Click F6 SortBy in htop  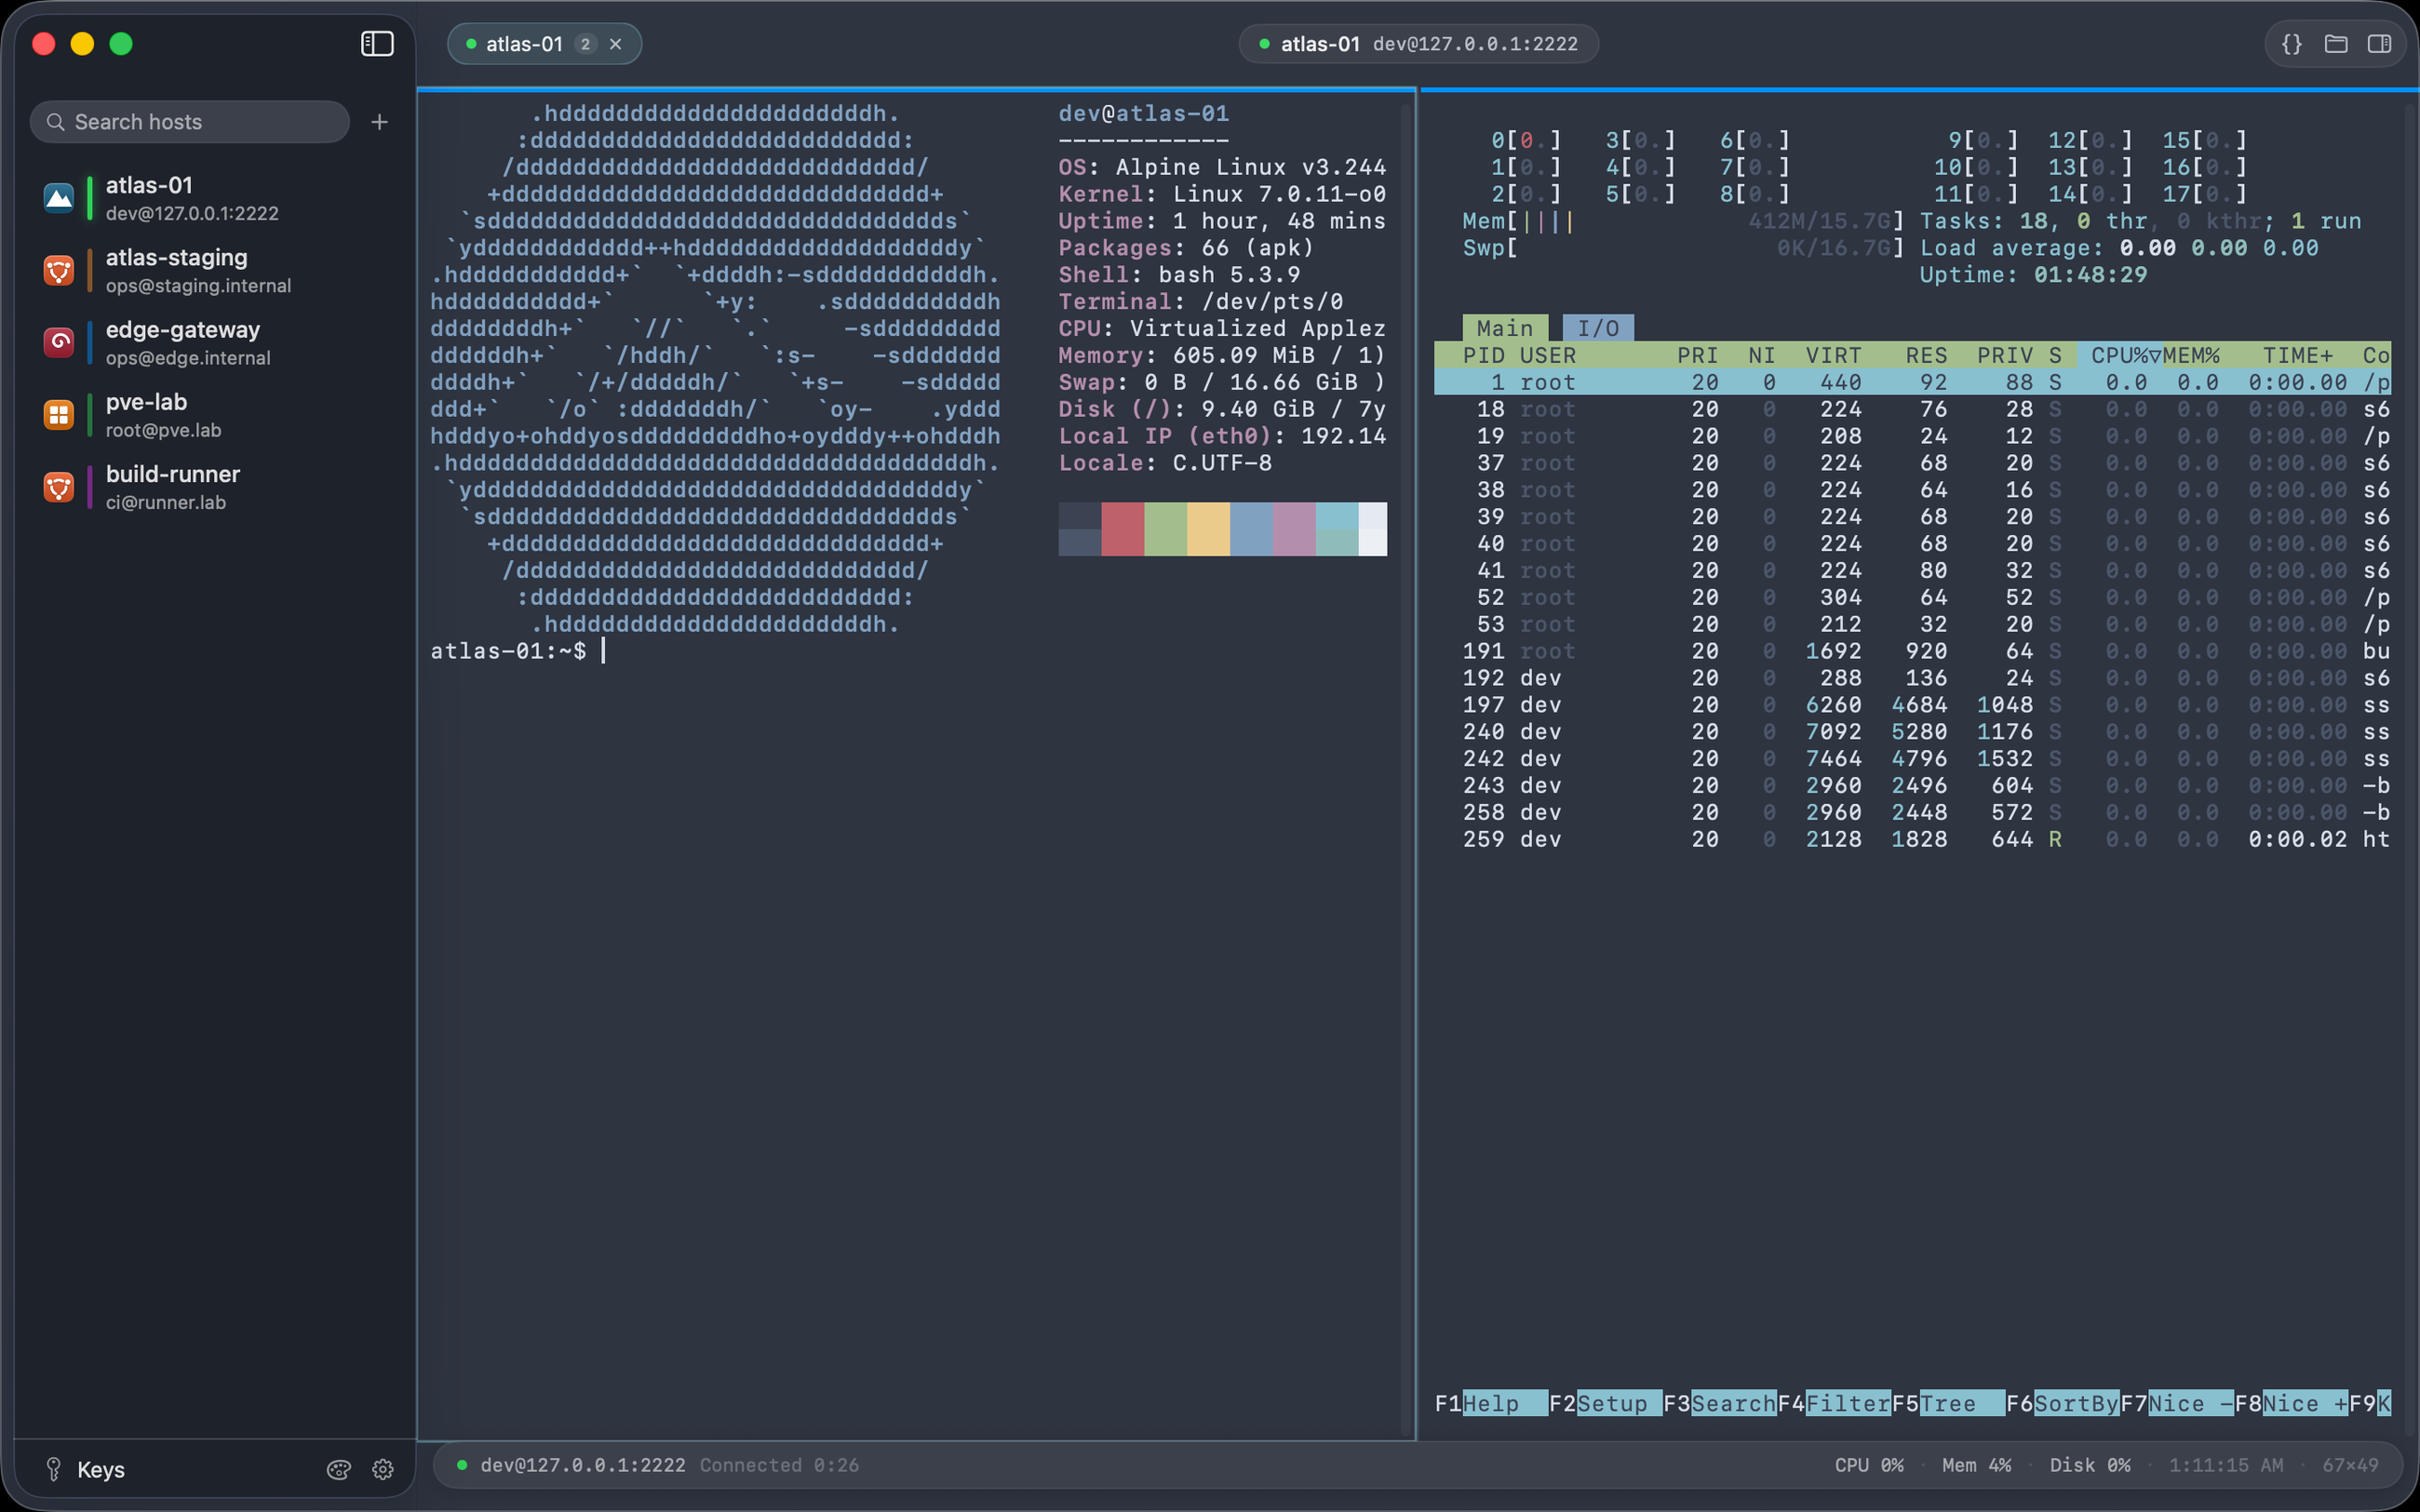click(2062, 1404)
